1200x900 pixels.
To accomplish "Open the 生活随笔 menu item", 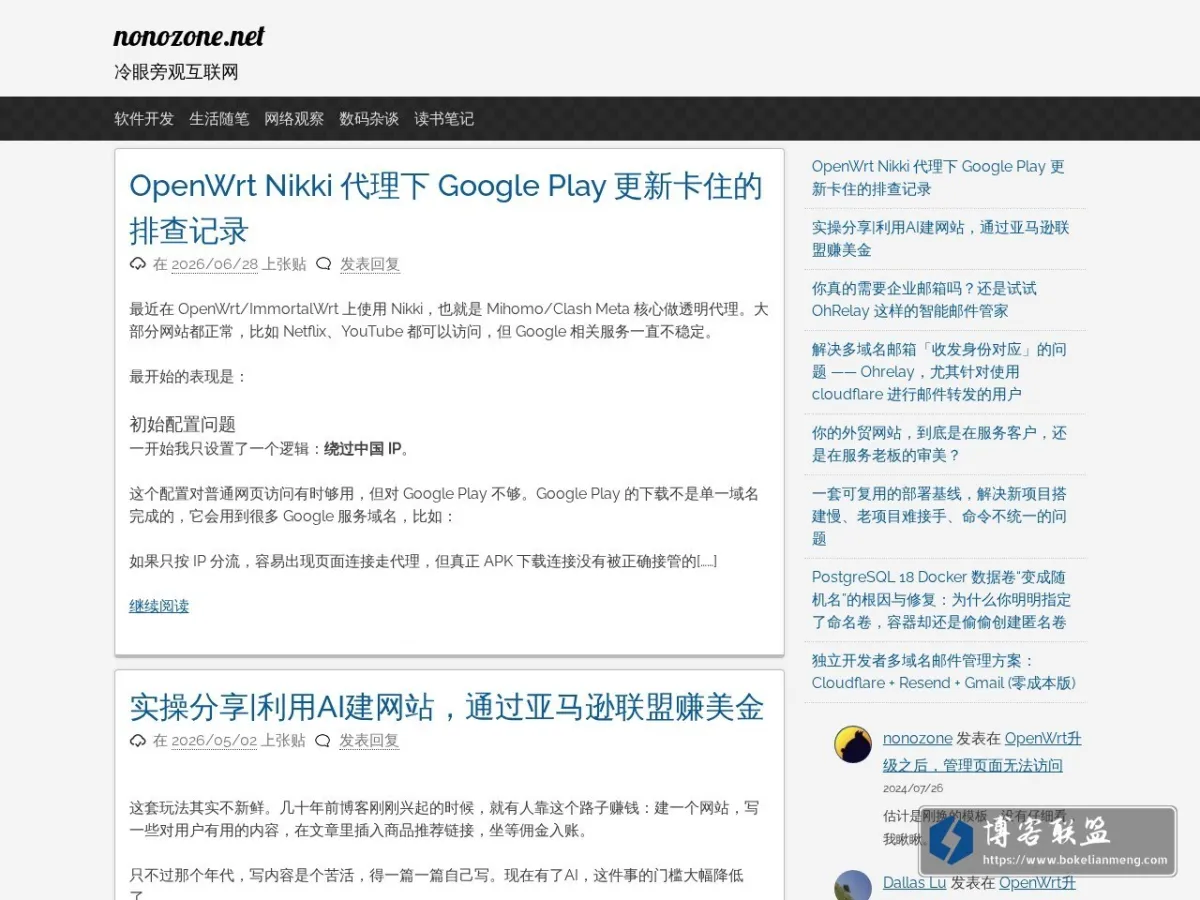I will (x=219, y=119).
